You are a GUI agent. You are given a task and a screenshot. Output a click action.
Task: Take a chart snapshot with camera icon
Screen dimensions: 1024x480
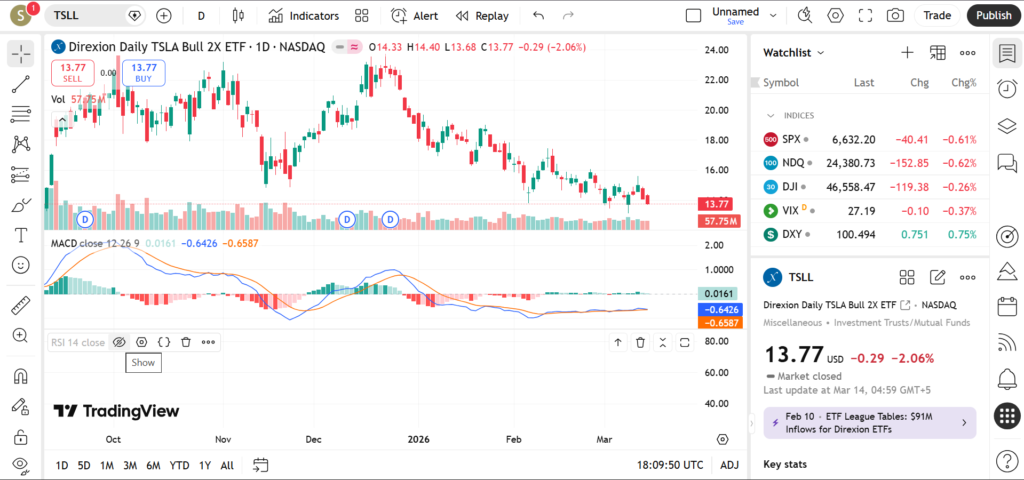[895, 16]
